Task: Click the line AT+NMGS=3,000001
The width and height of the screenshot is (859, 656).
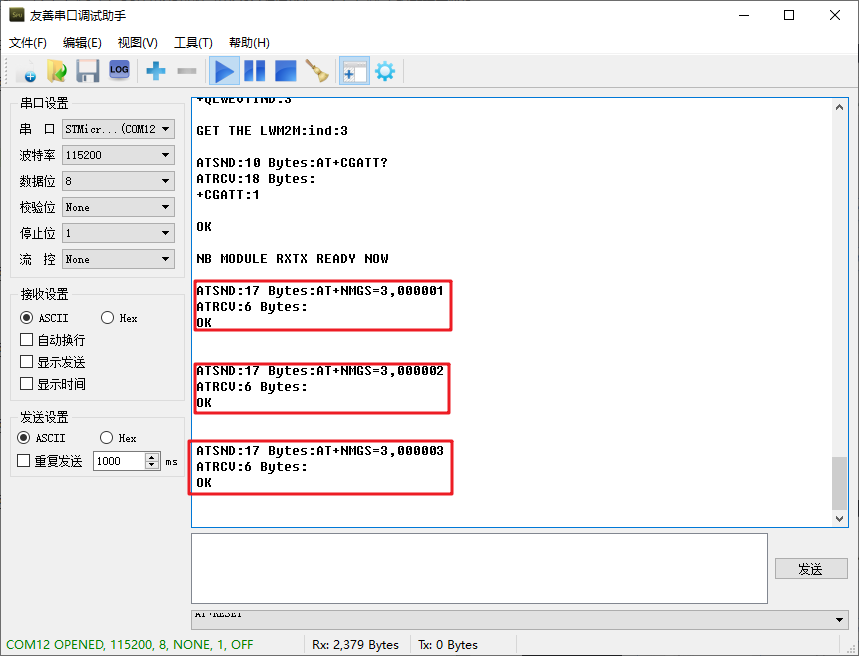Action: (x=320, y=290)
